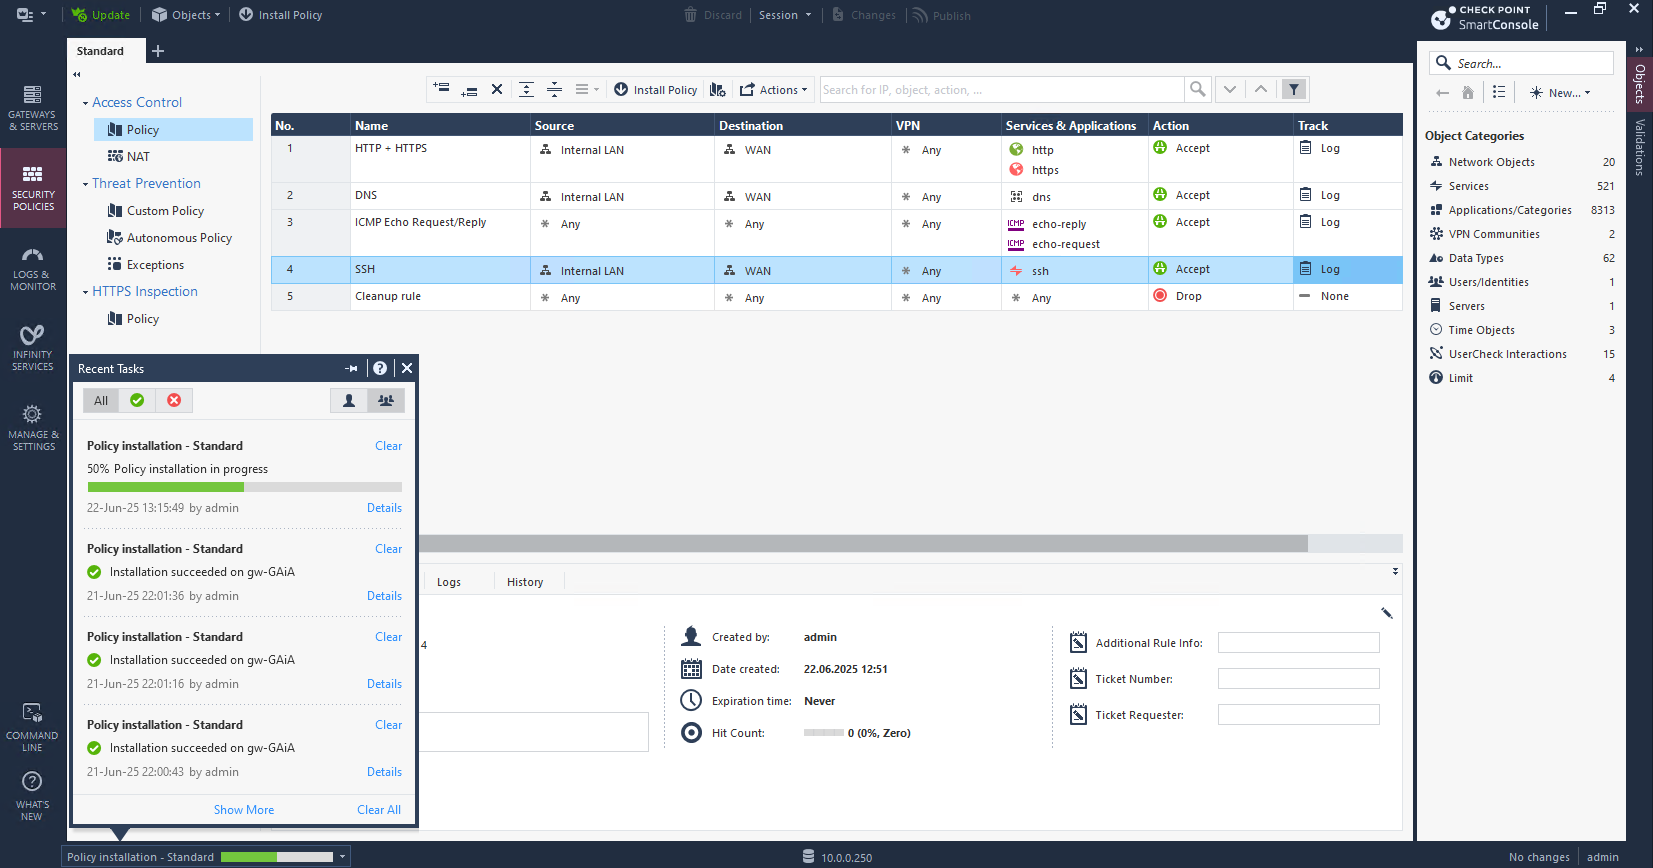Collapse the Threat Prevention tree section
The height and width of the screenshot is (868, 1653).
[x=85, y=184]
